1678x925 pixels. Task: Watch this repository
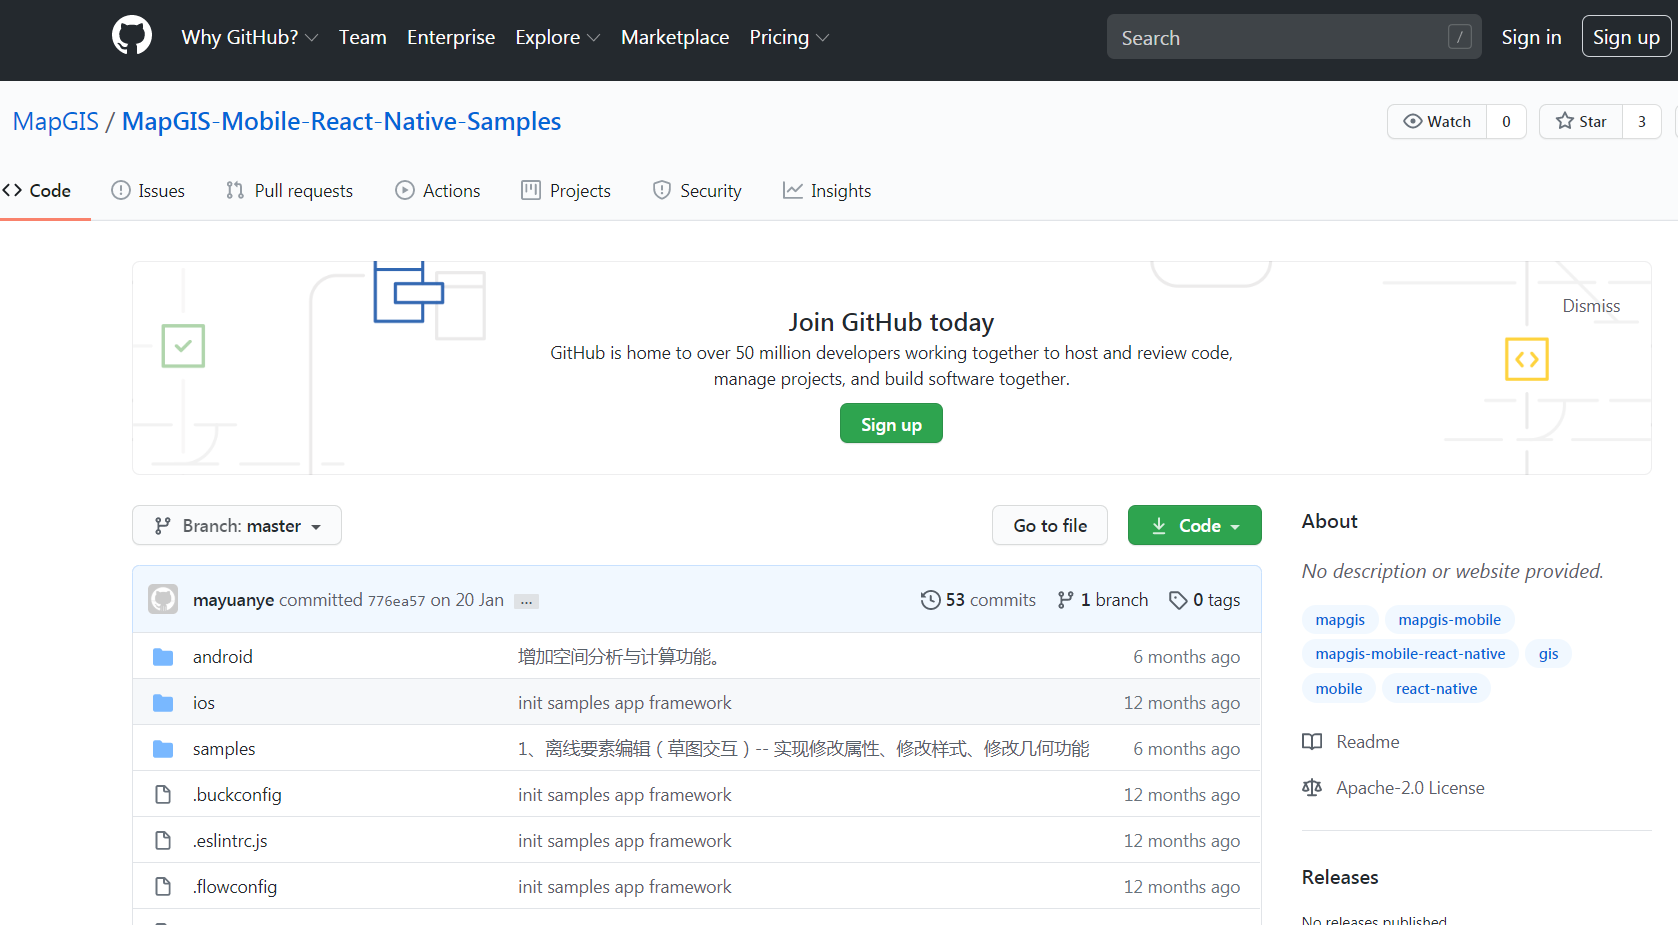point(1437,122)
